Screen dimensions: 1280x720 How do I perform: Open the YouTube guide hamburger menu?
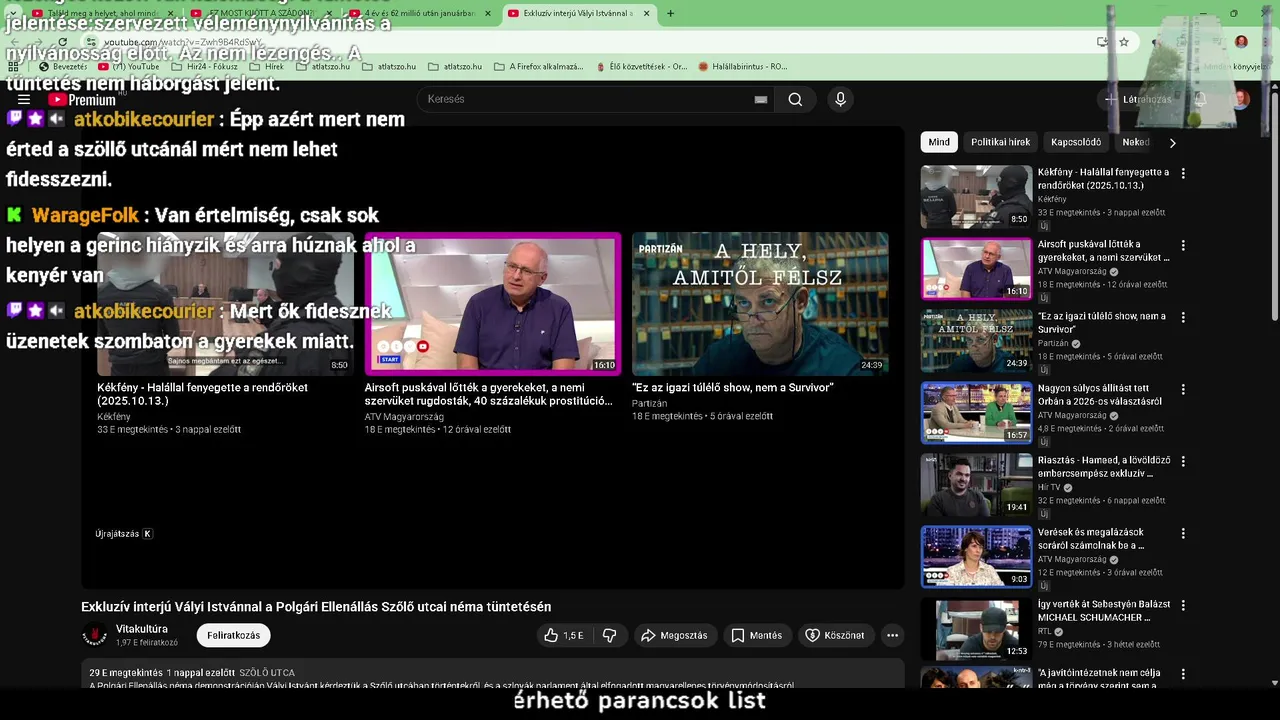24,100
